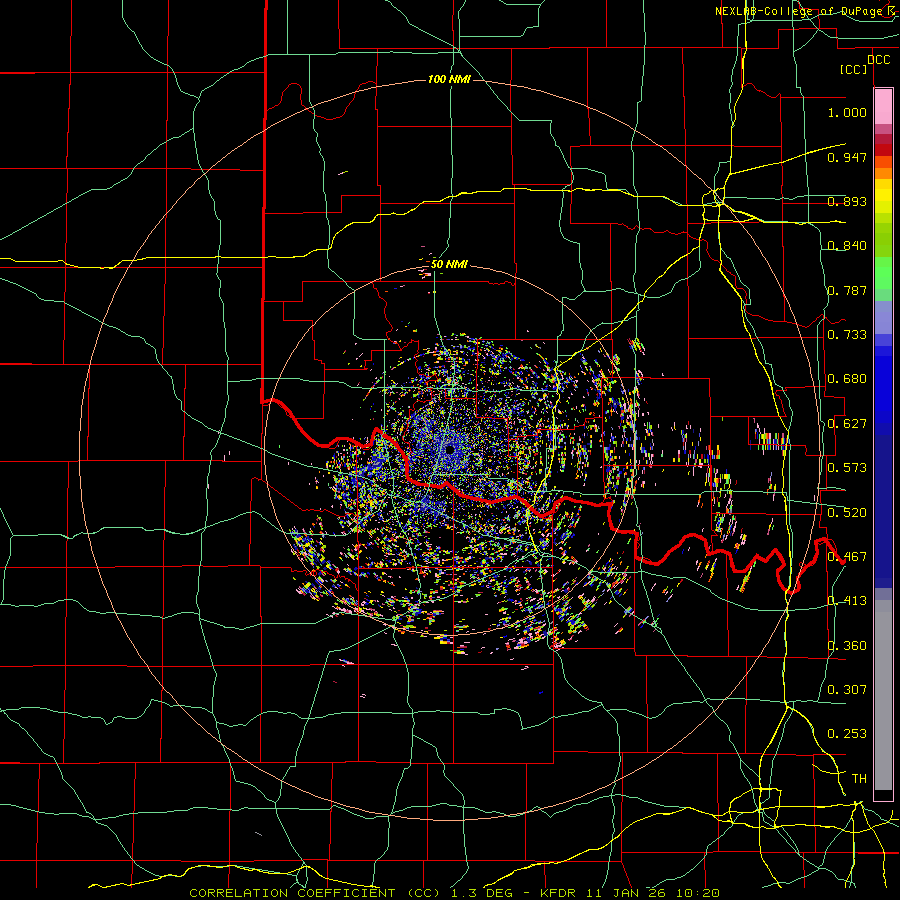Image resolution: width=900 pixels, height=900 pixels.
Task: Click the 0.947 scale value
Action: pyautogui.click(x=847, y=157)
